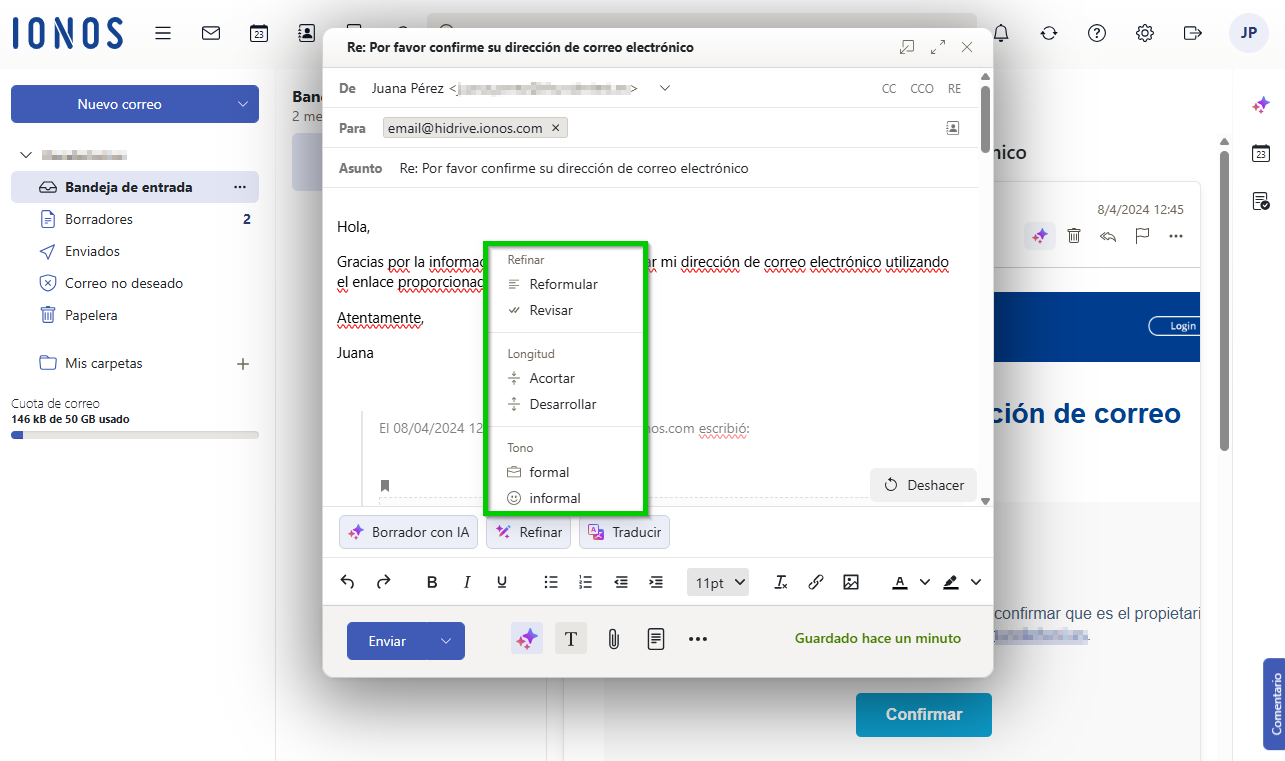Open the contact picker beside the Para field

[952, 127]
